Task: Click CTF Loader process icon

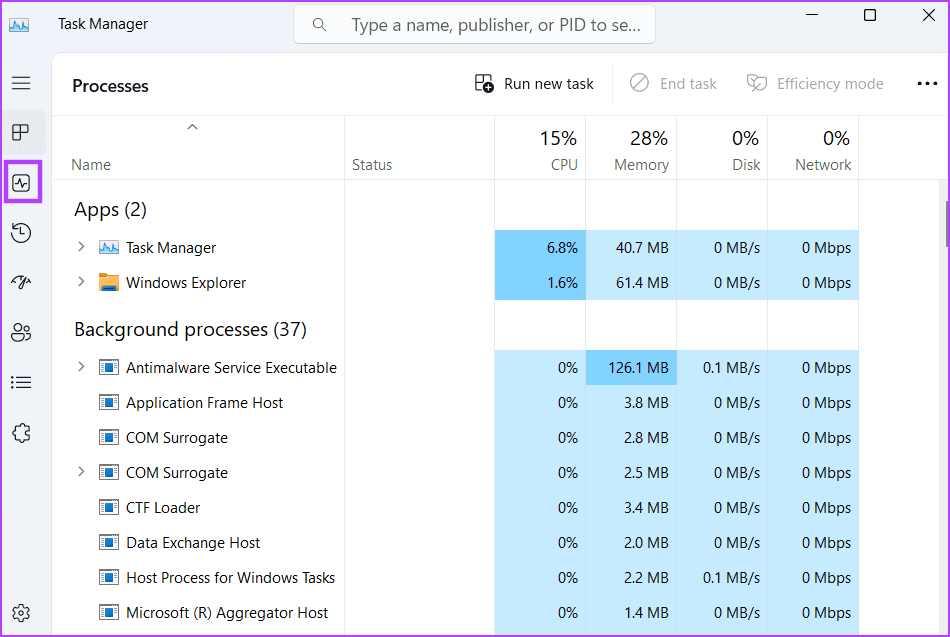Action: [109, 507]
